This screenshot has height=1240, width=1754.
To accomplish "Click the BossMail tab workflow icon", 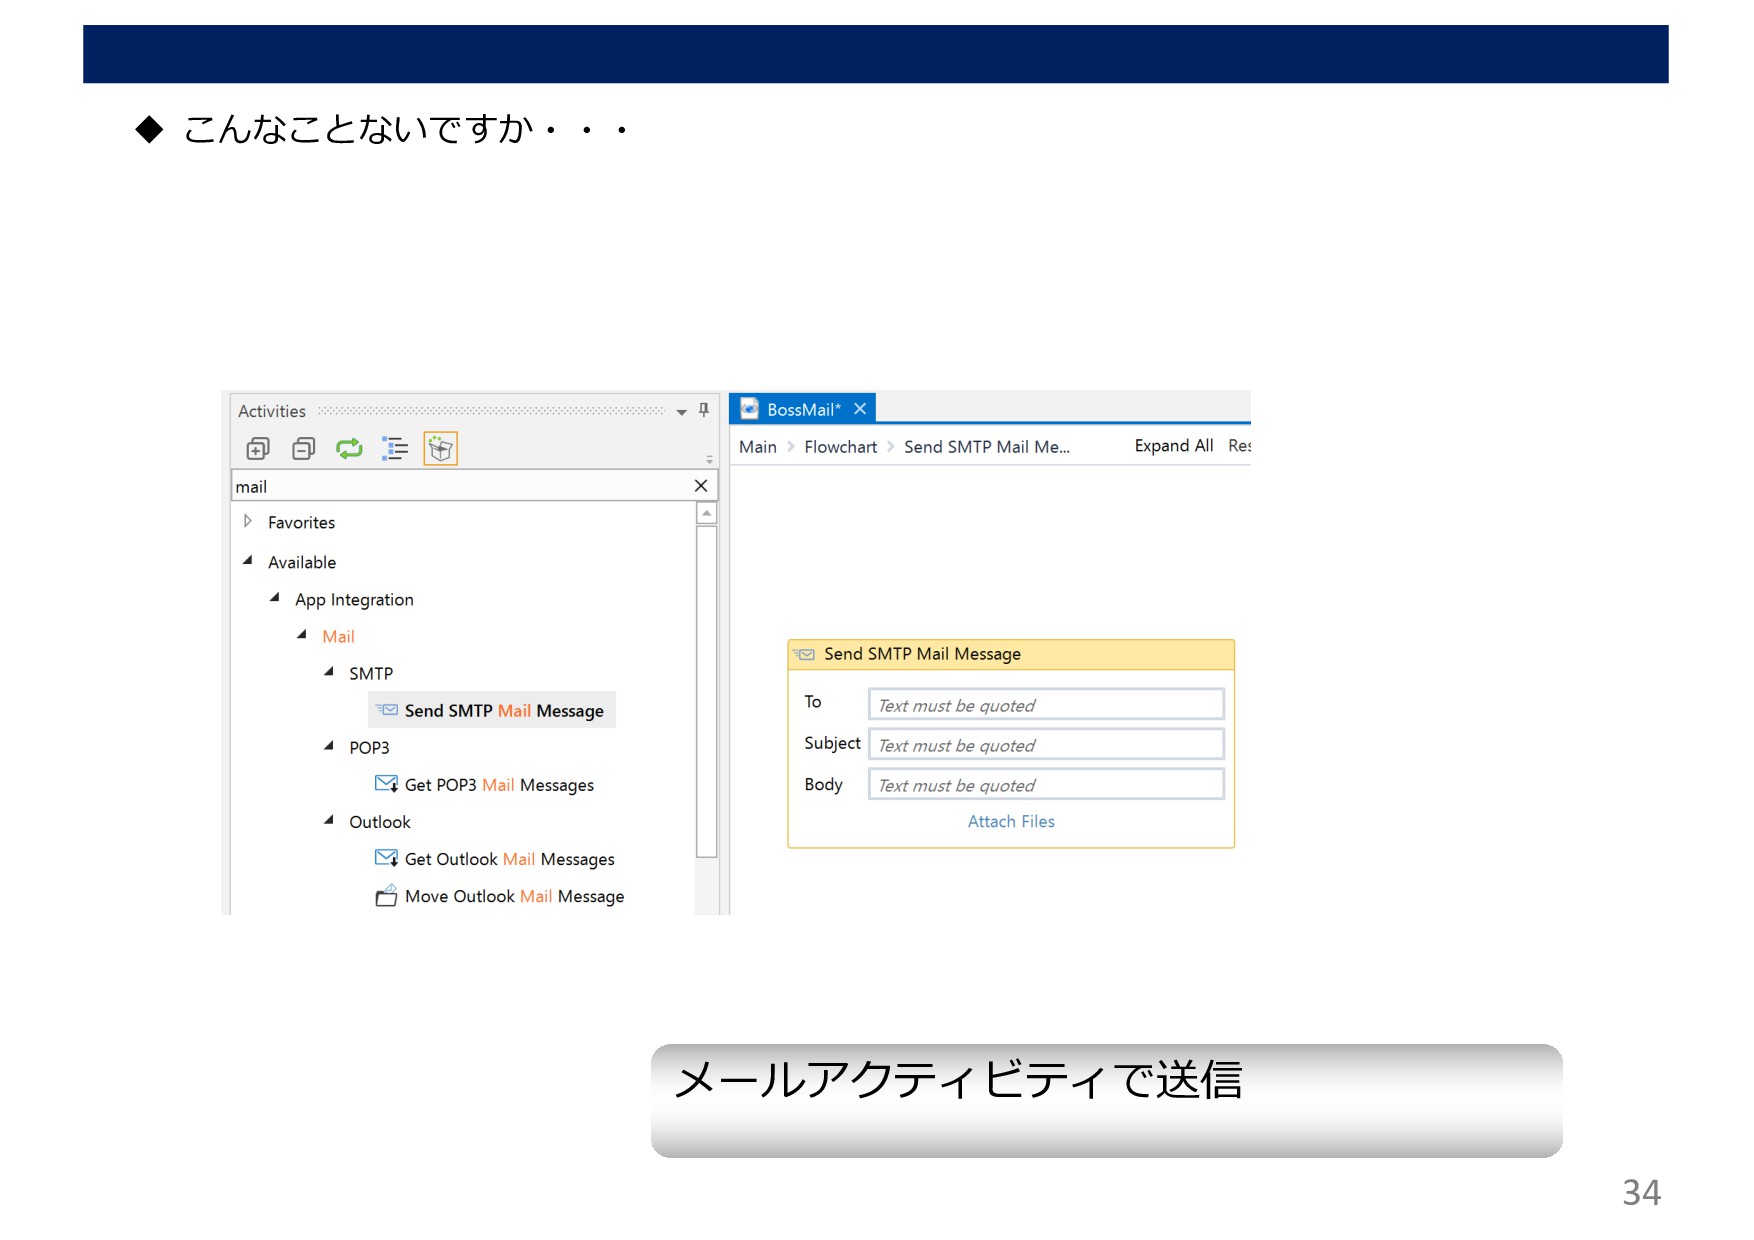I will click(x=749, y=409).
